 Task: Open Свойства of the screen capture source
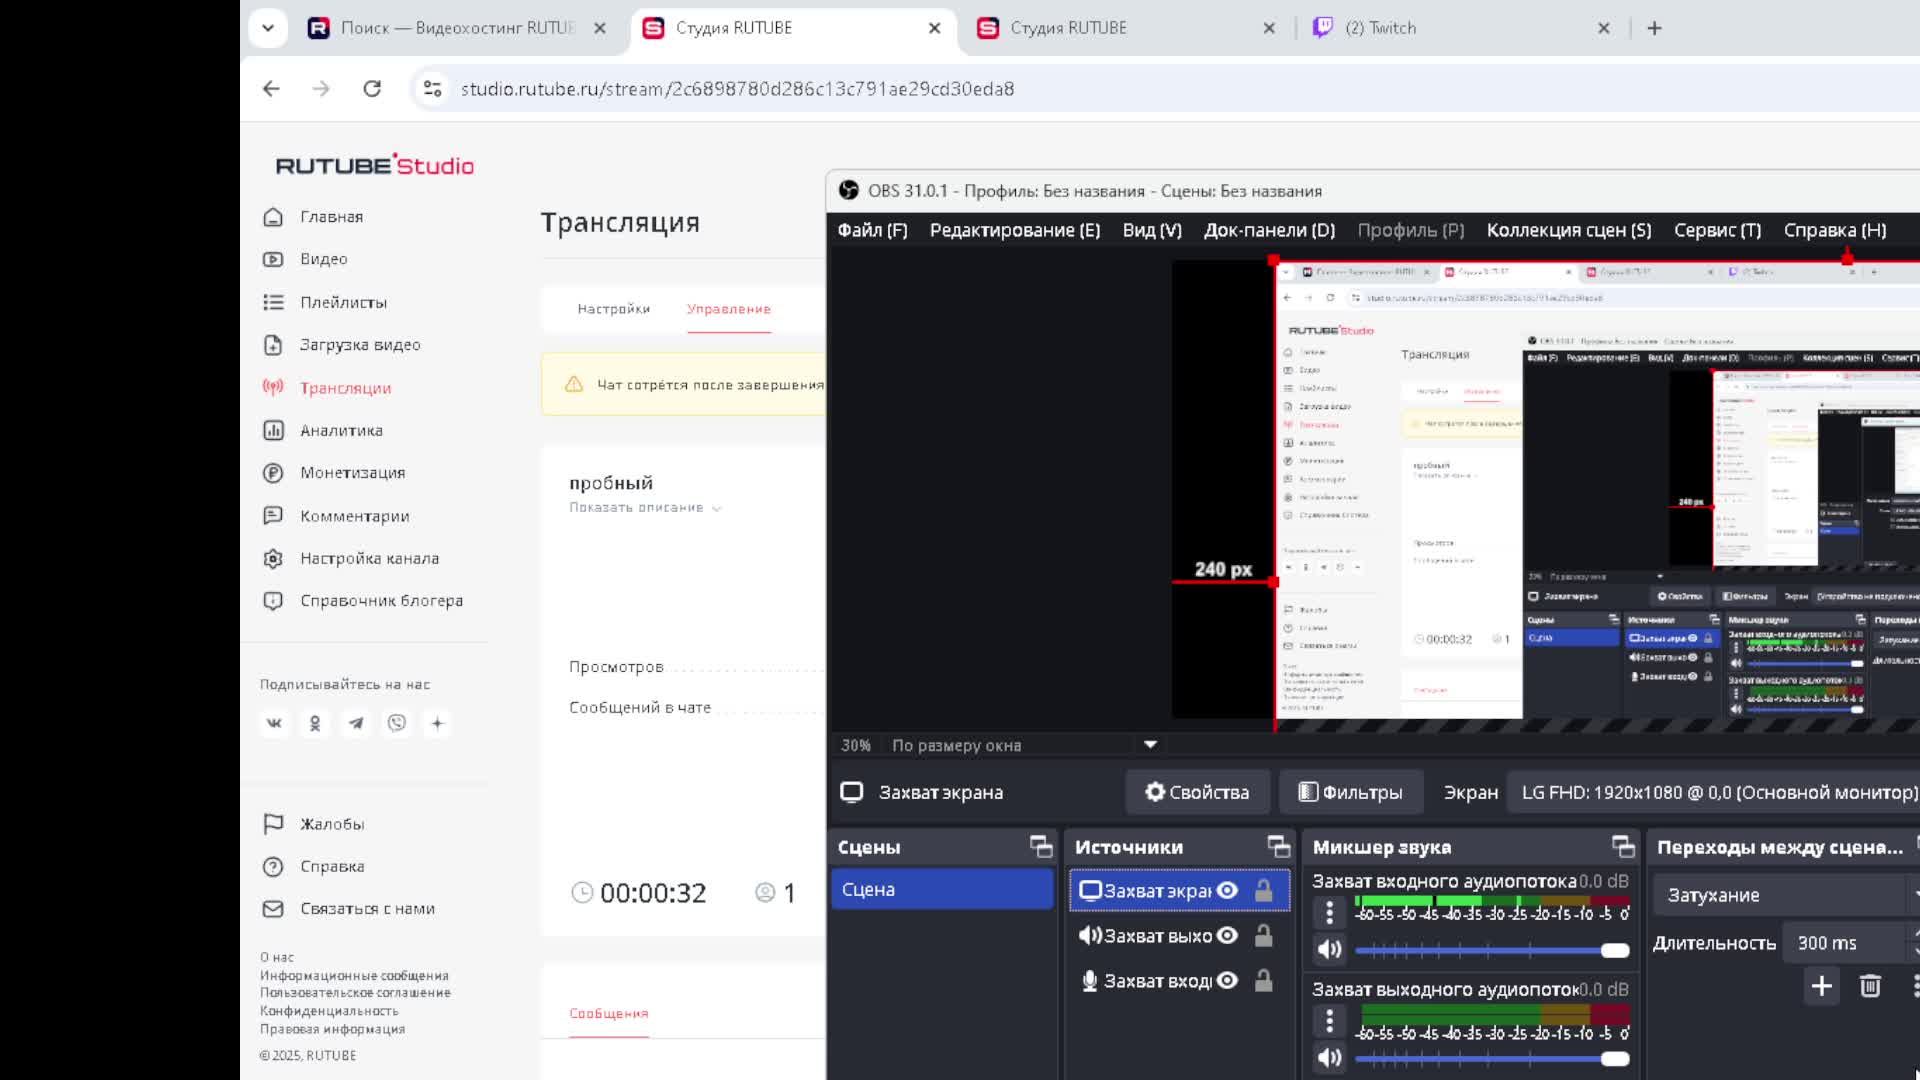(1198, 791)
